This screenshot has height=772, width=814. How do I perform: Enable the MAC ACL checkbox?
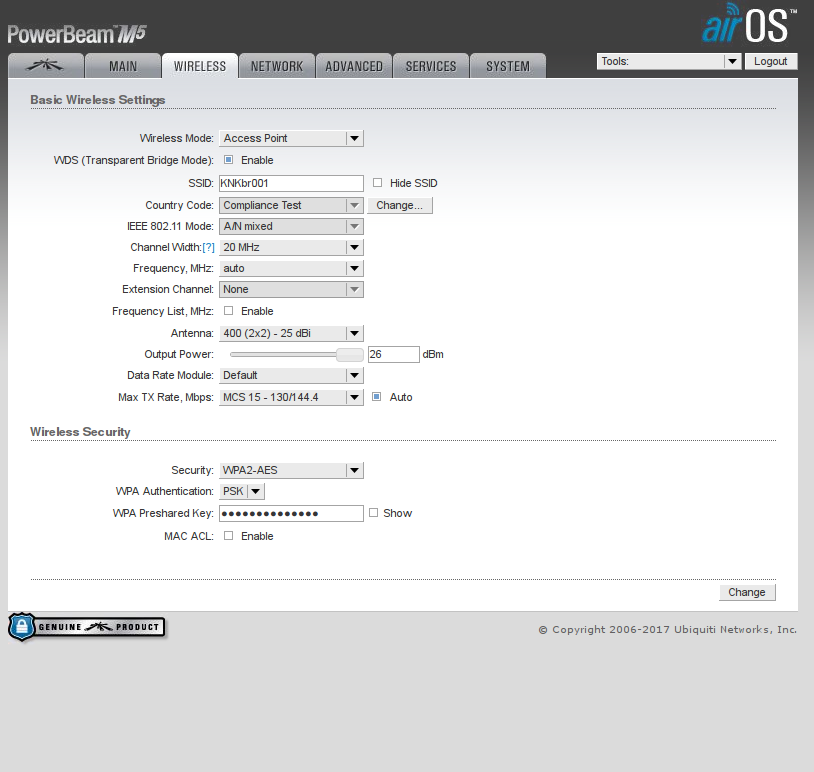pyautogui.click(x=228, y=535)
